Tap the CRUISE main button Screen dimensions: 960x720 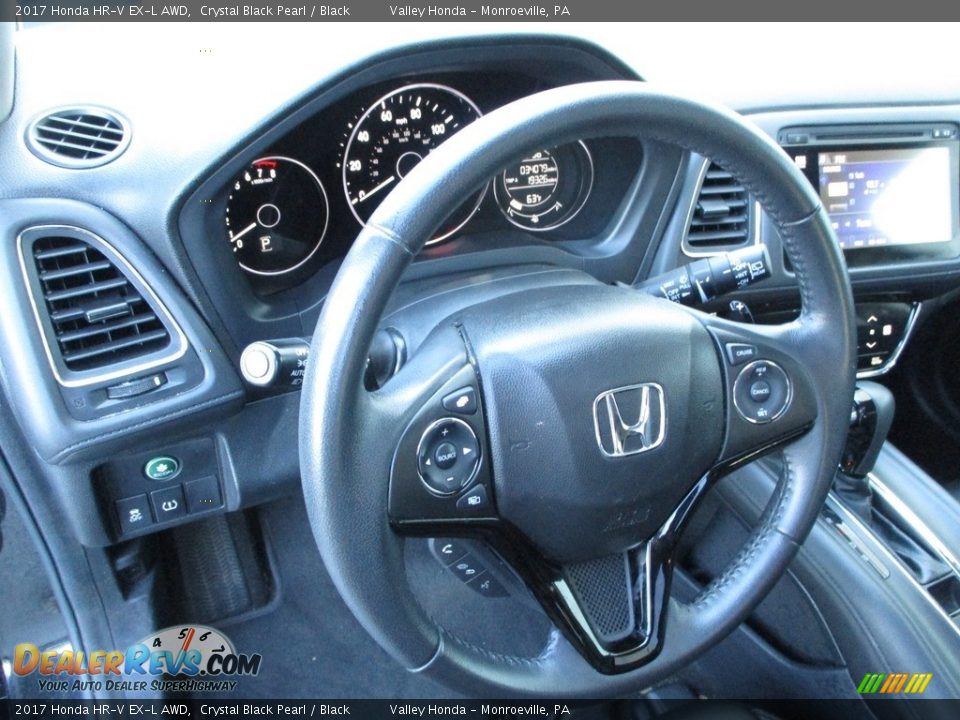pos(743,353)
